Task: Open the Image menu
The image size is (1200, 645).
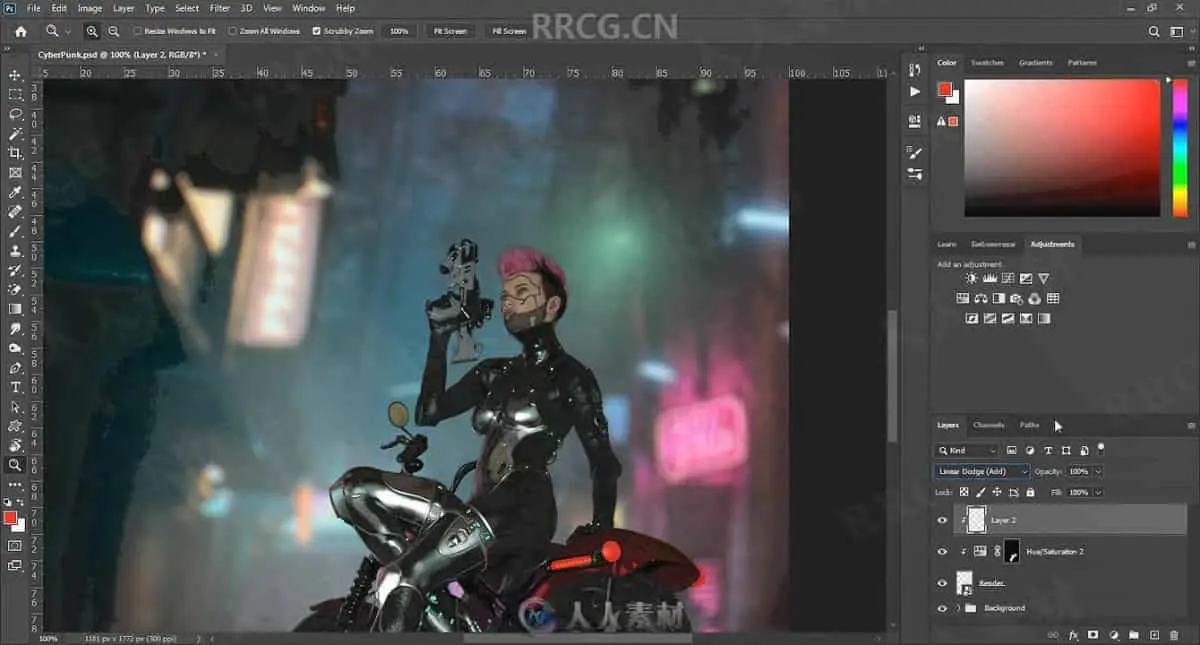Action: pyautogui.click(x=90, y=8)
